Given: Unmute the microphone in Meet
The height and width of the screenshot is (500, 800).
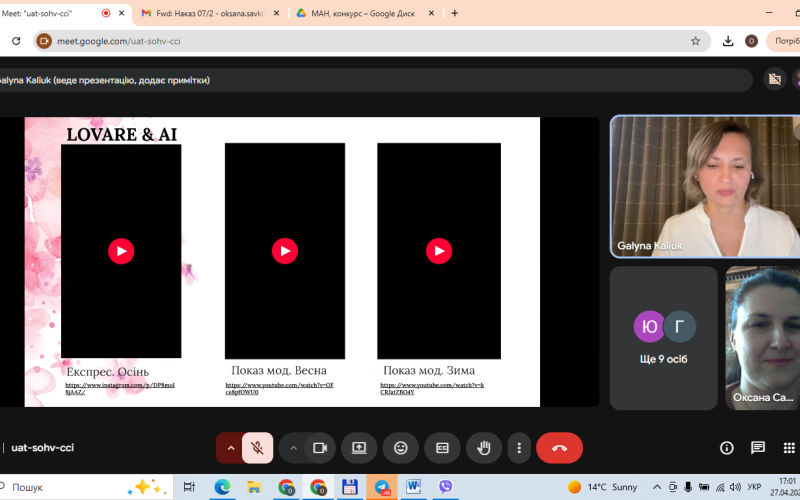Looking at the screenshot, I should pyautogui.click(x=257, y=448).
